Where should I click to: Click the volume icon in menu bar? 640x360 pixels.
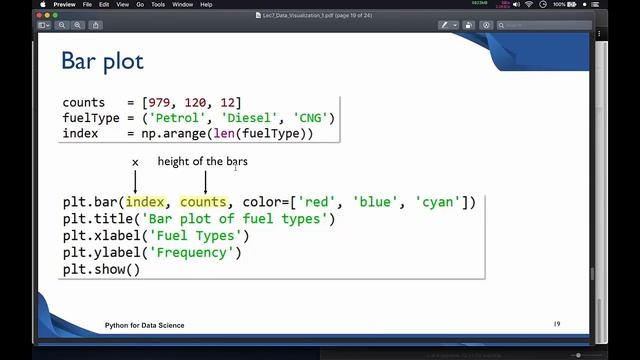516,4
